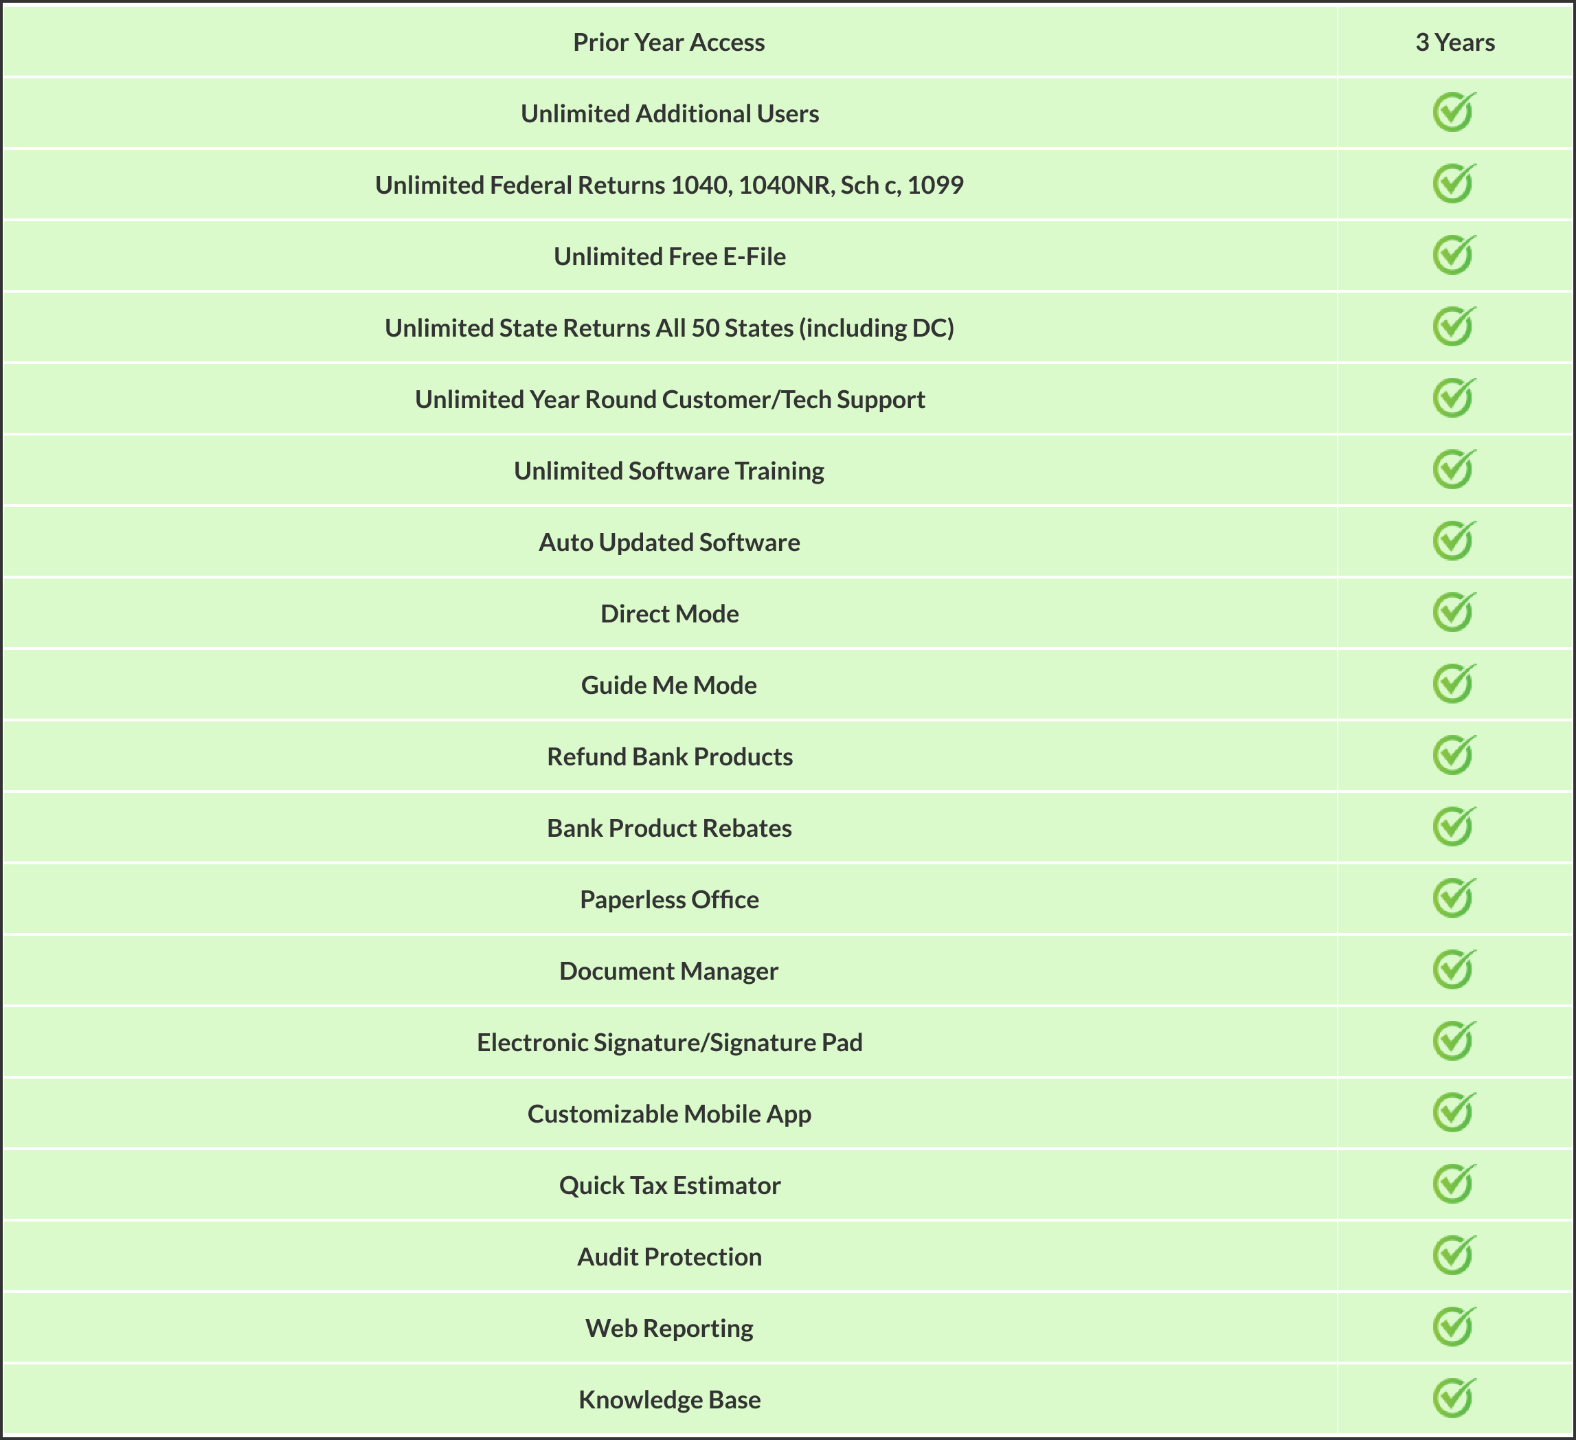Viewport: 1576px width, 1440px height.
Task: Click the 'Auto Updated Software' text
Action: pyautogui.click(x=670, y=542)
